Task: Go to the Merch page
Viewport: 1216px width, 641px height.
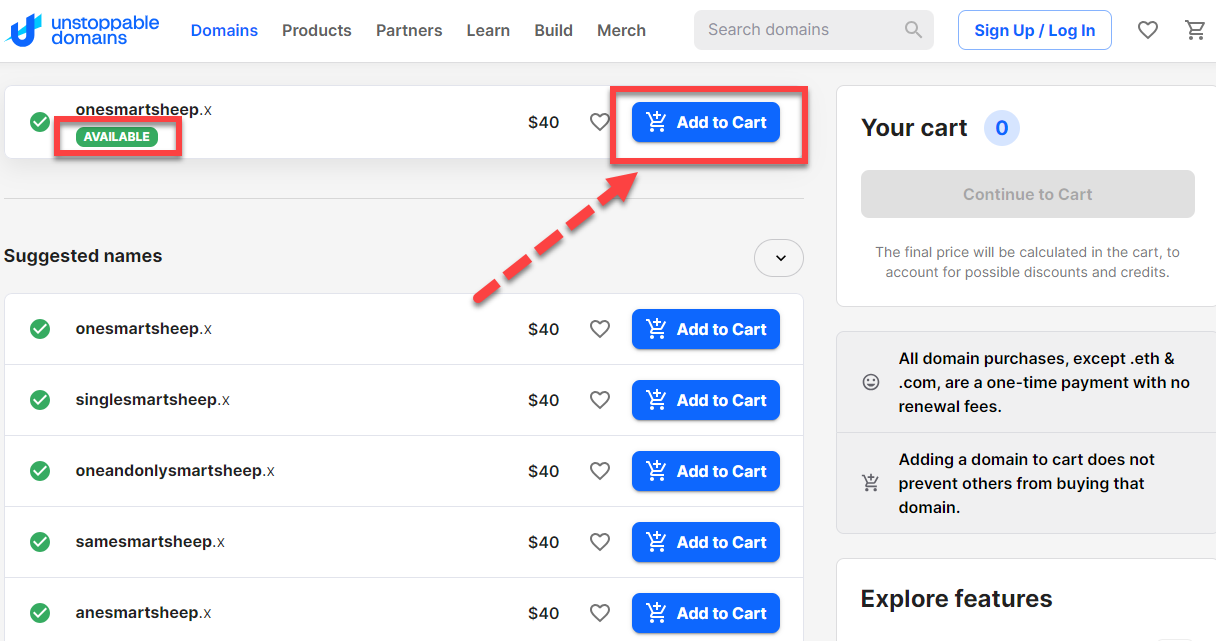Action: tap(621, 30)
